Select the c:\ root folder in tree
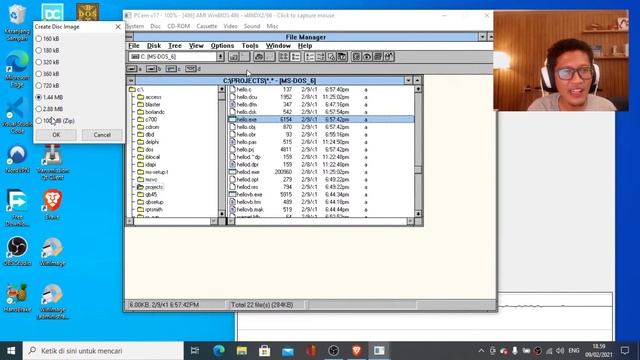The width and height of the screenshot is (640, 360). click(x=136, y=89)
